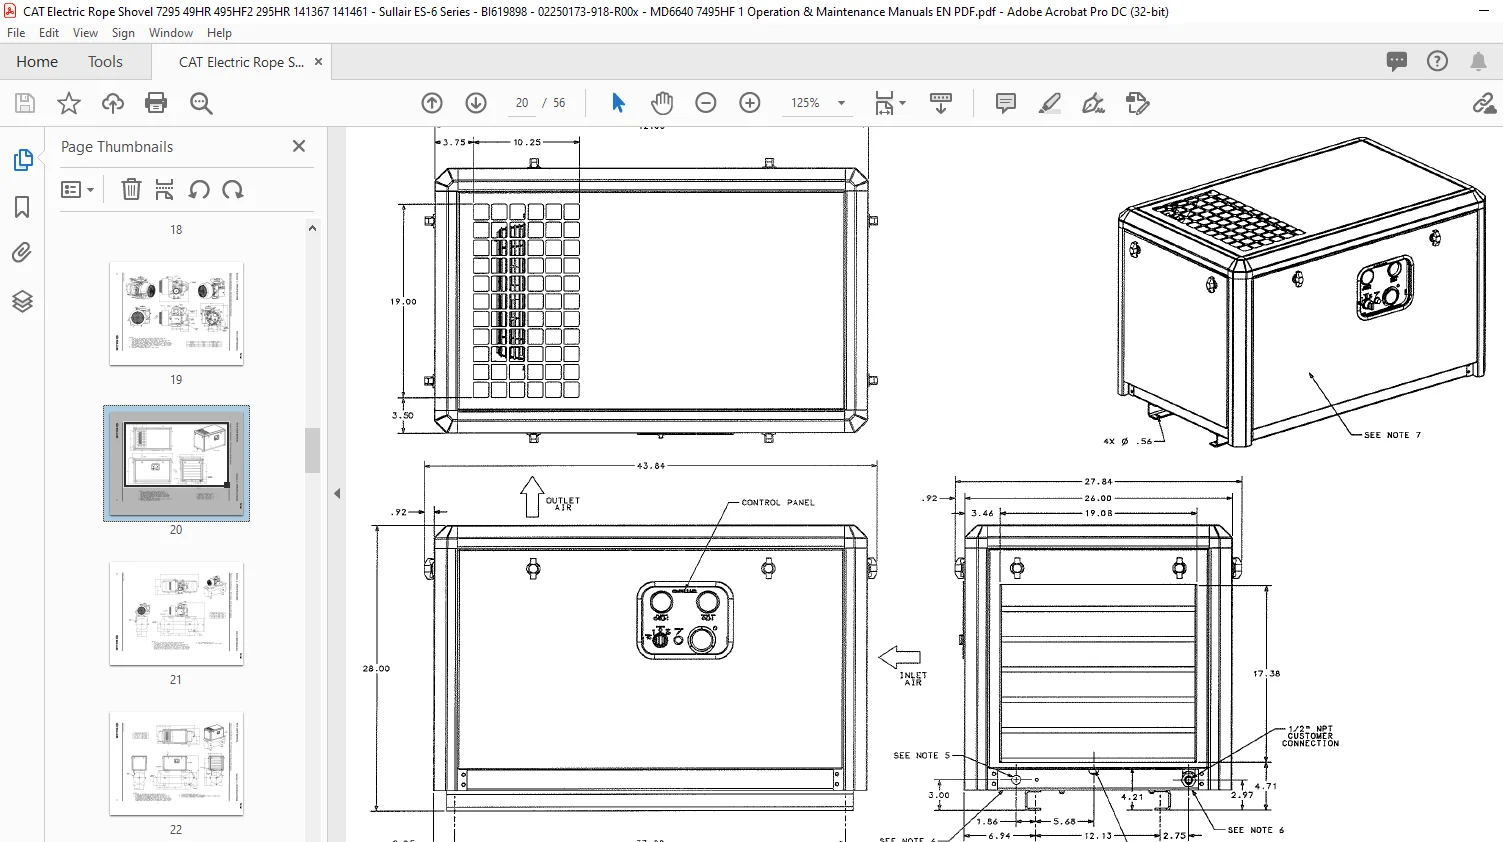Activate the Hand pan tool
1503x842 pixels.
[662, 103]
